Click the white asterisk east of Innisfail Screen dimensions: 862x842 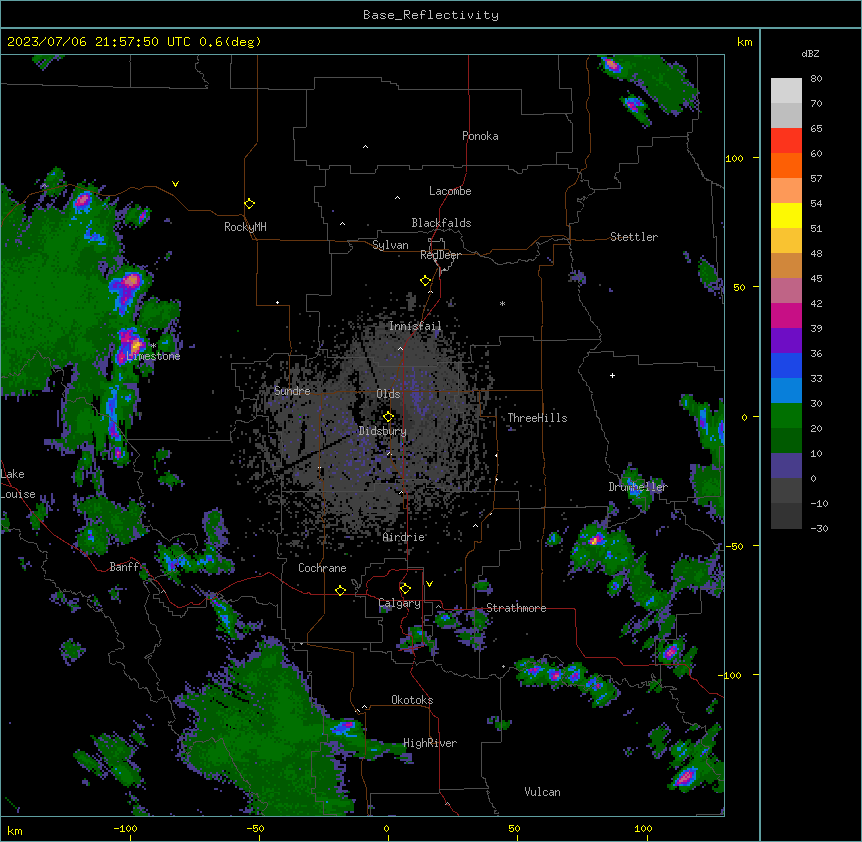click(502, 303)
